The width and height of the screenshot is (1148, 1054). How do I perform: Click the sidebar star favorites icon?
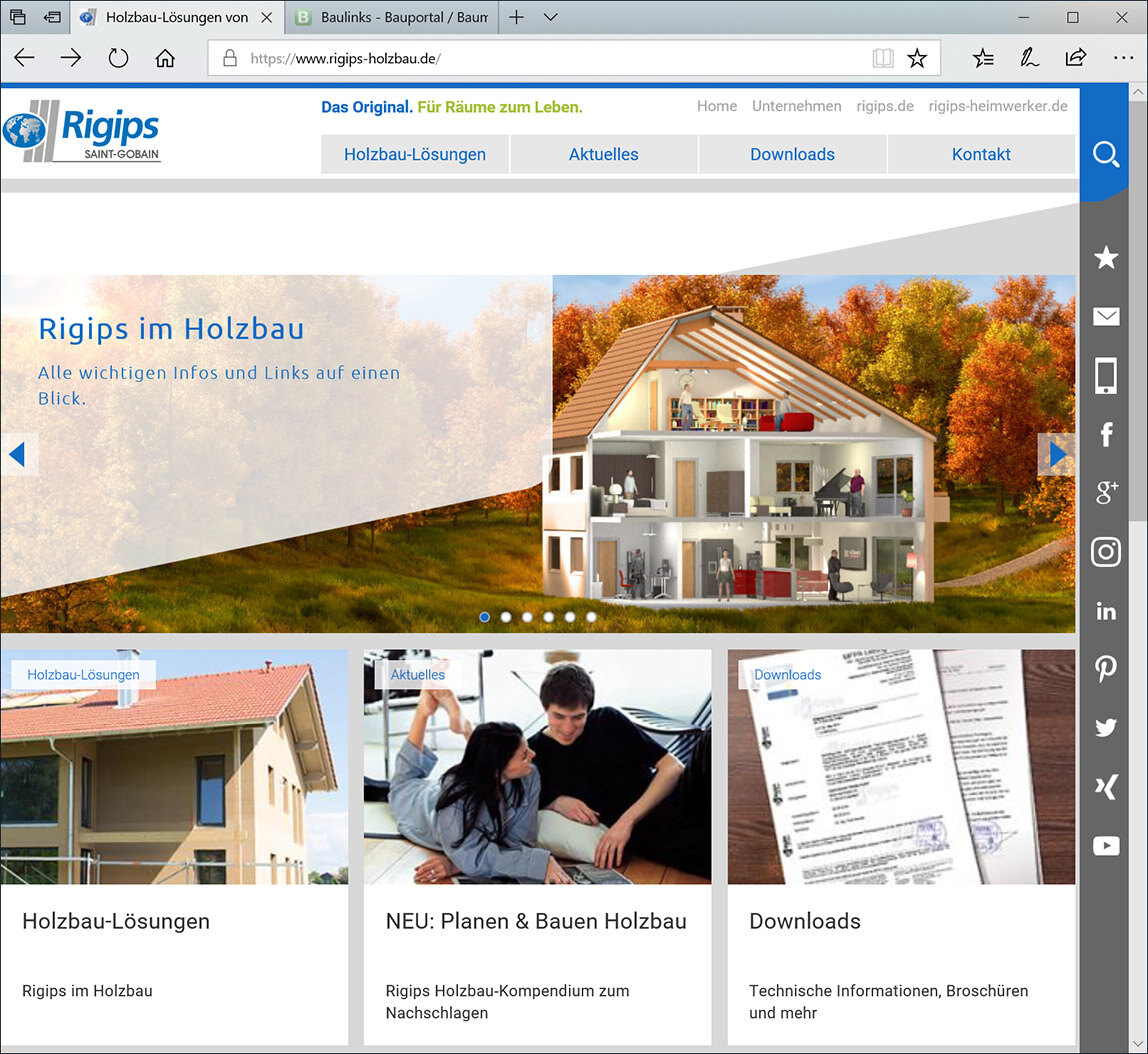coord(1106,257)
